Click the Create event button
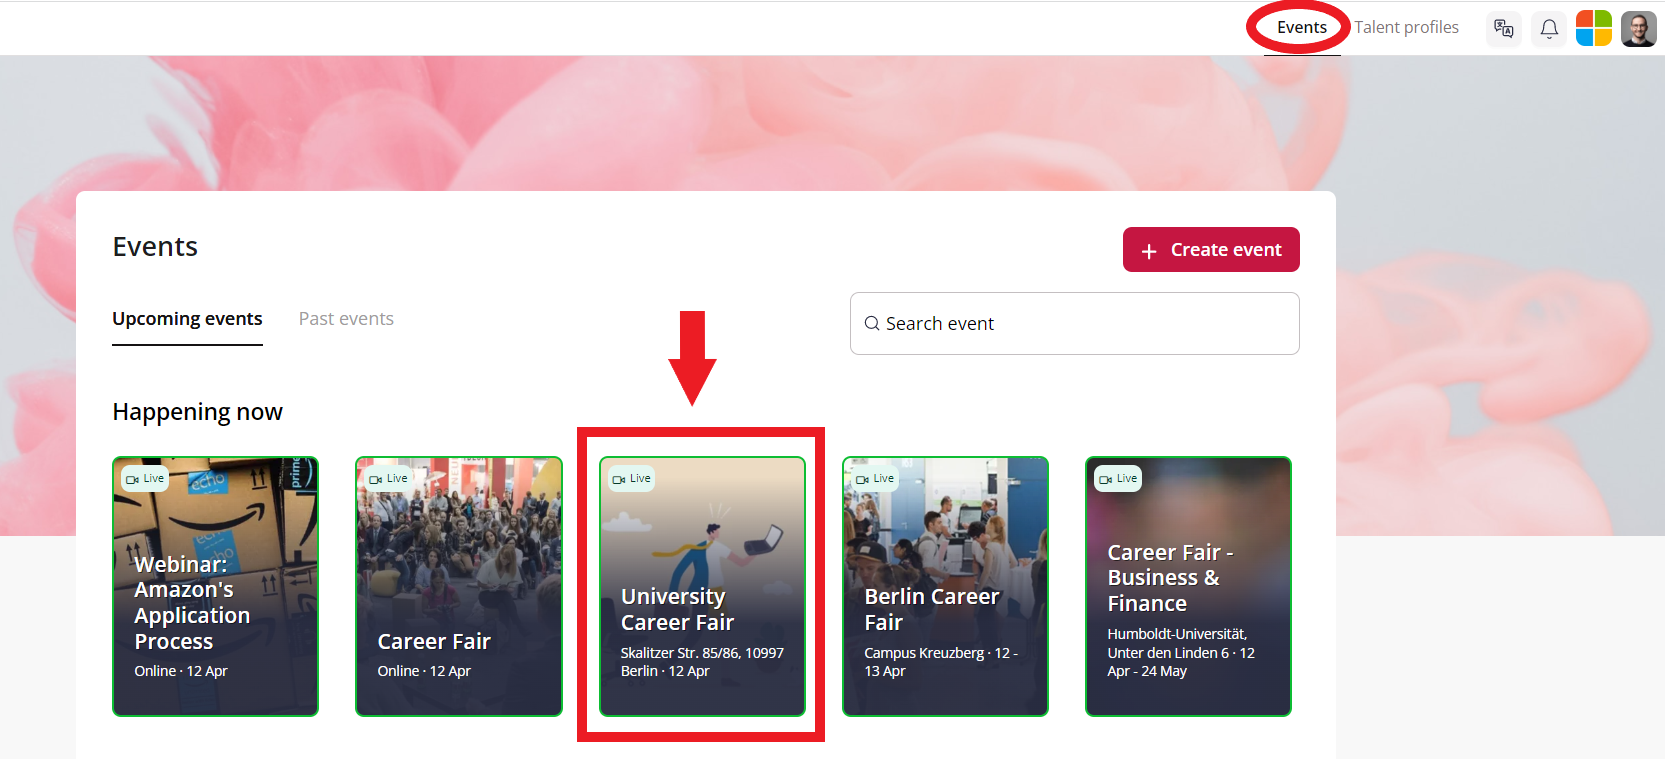Image resolution: width=1665 pixels, height=759 pixels. point(1211,250)
